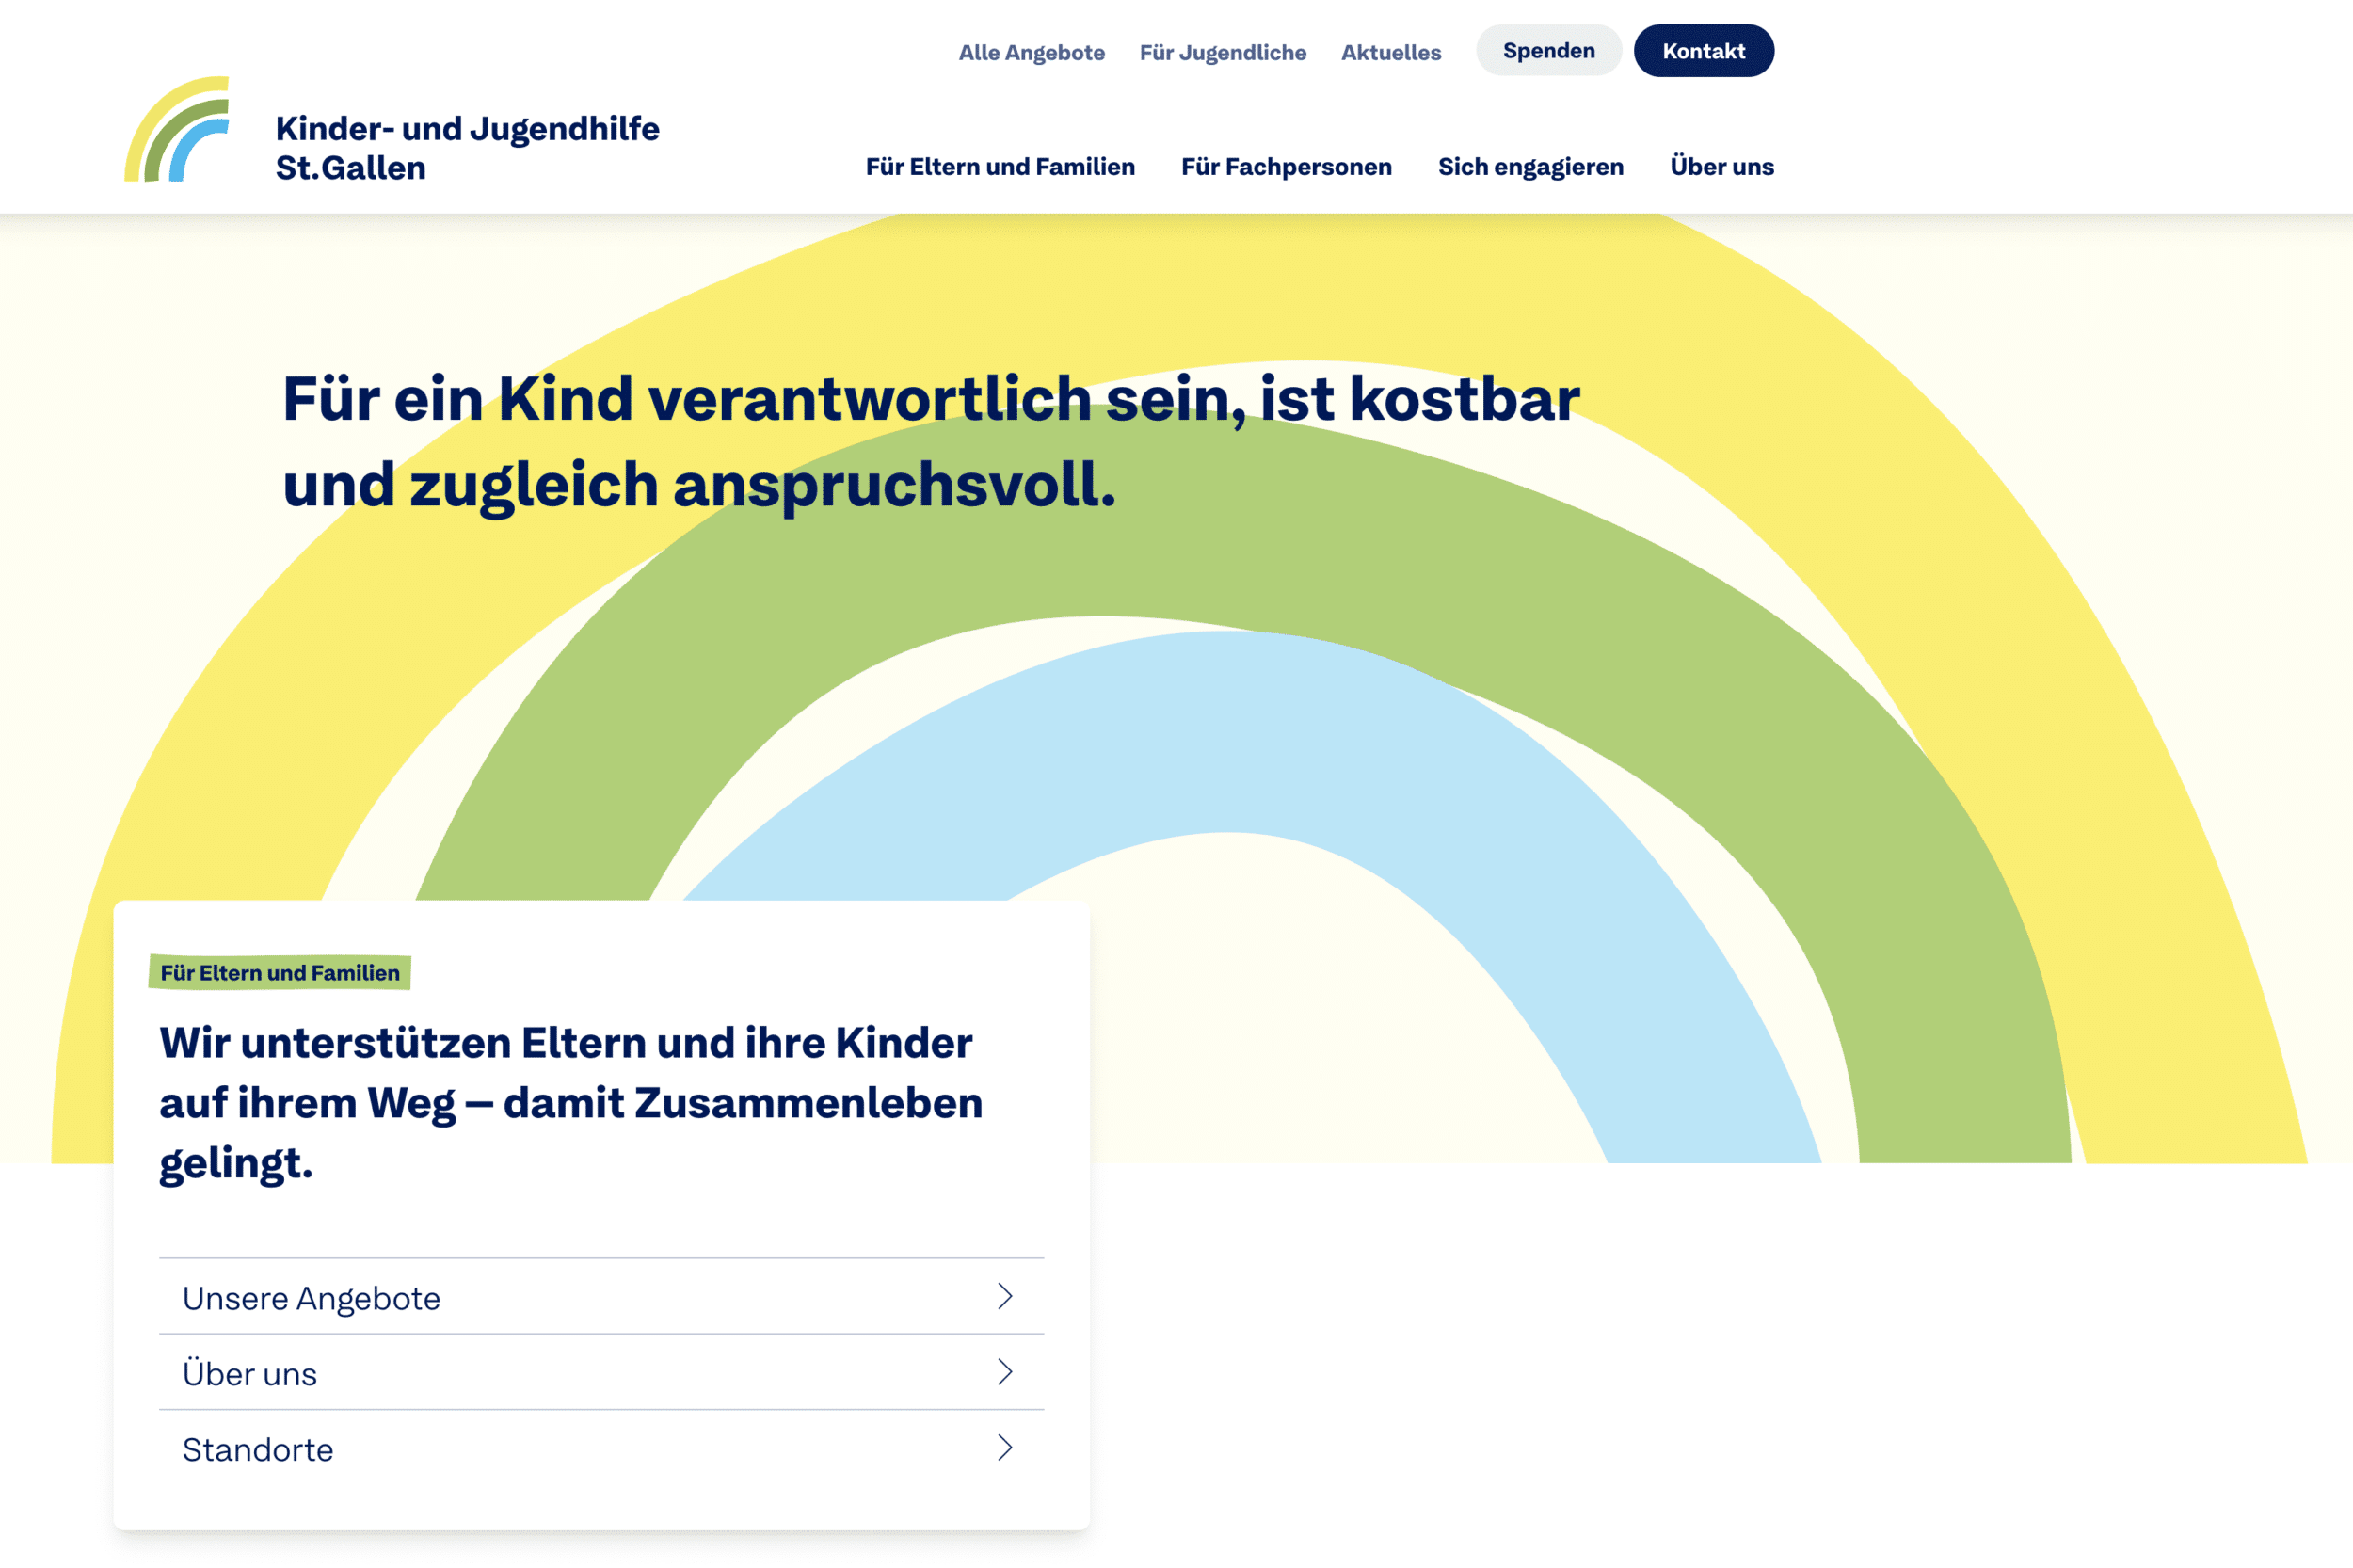Open Unsere Angebote list entry
Viewport: 2353px width, 1568px height.
pos(311,1298)
